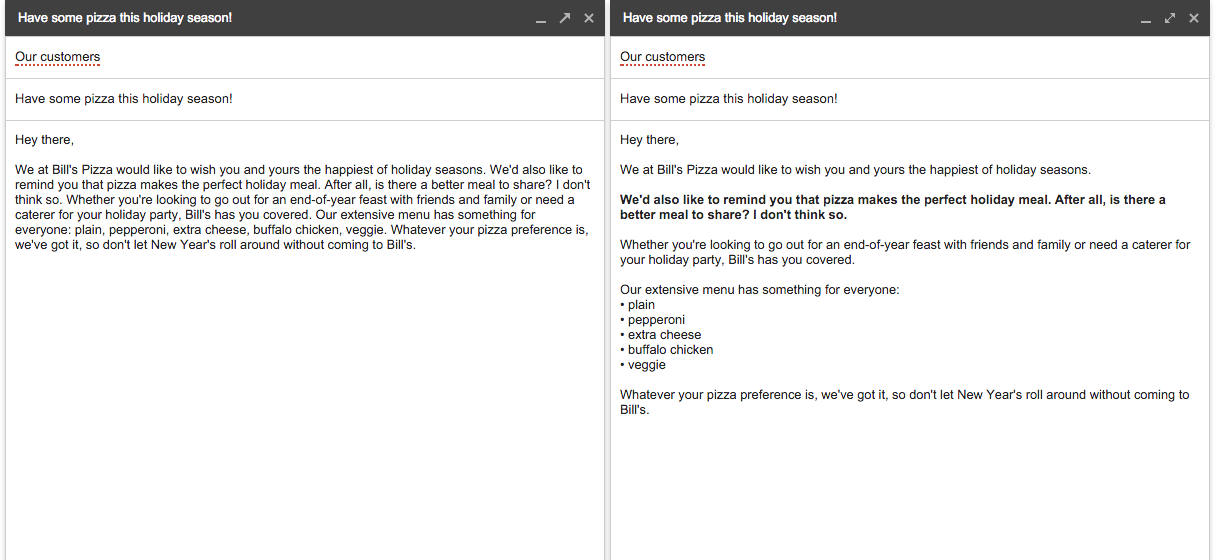Minimize the bulleted-list email draft window
Viewport: 1217px width, 560px height.
(x=1146, y=19)
